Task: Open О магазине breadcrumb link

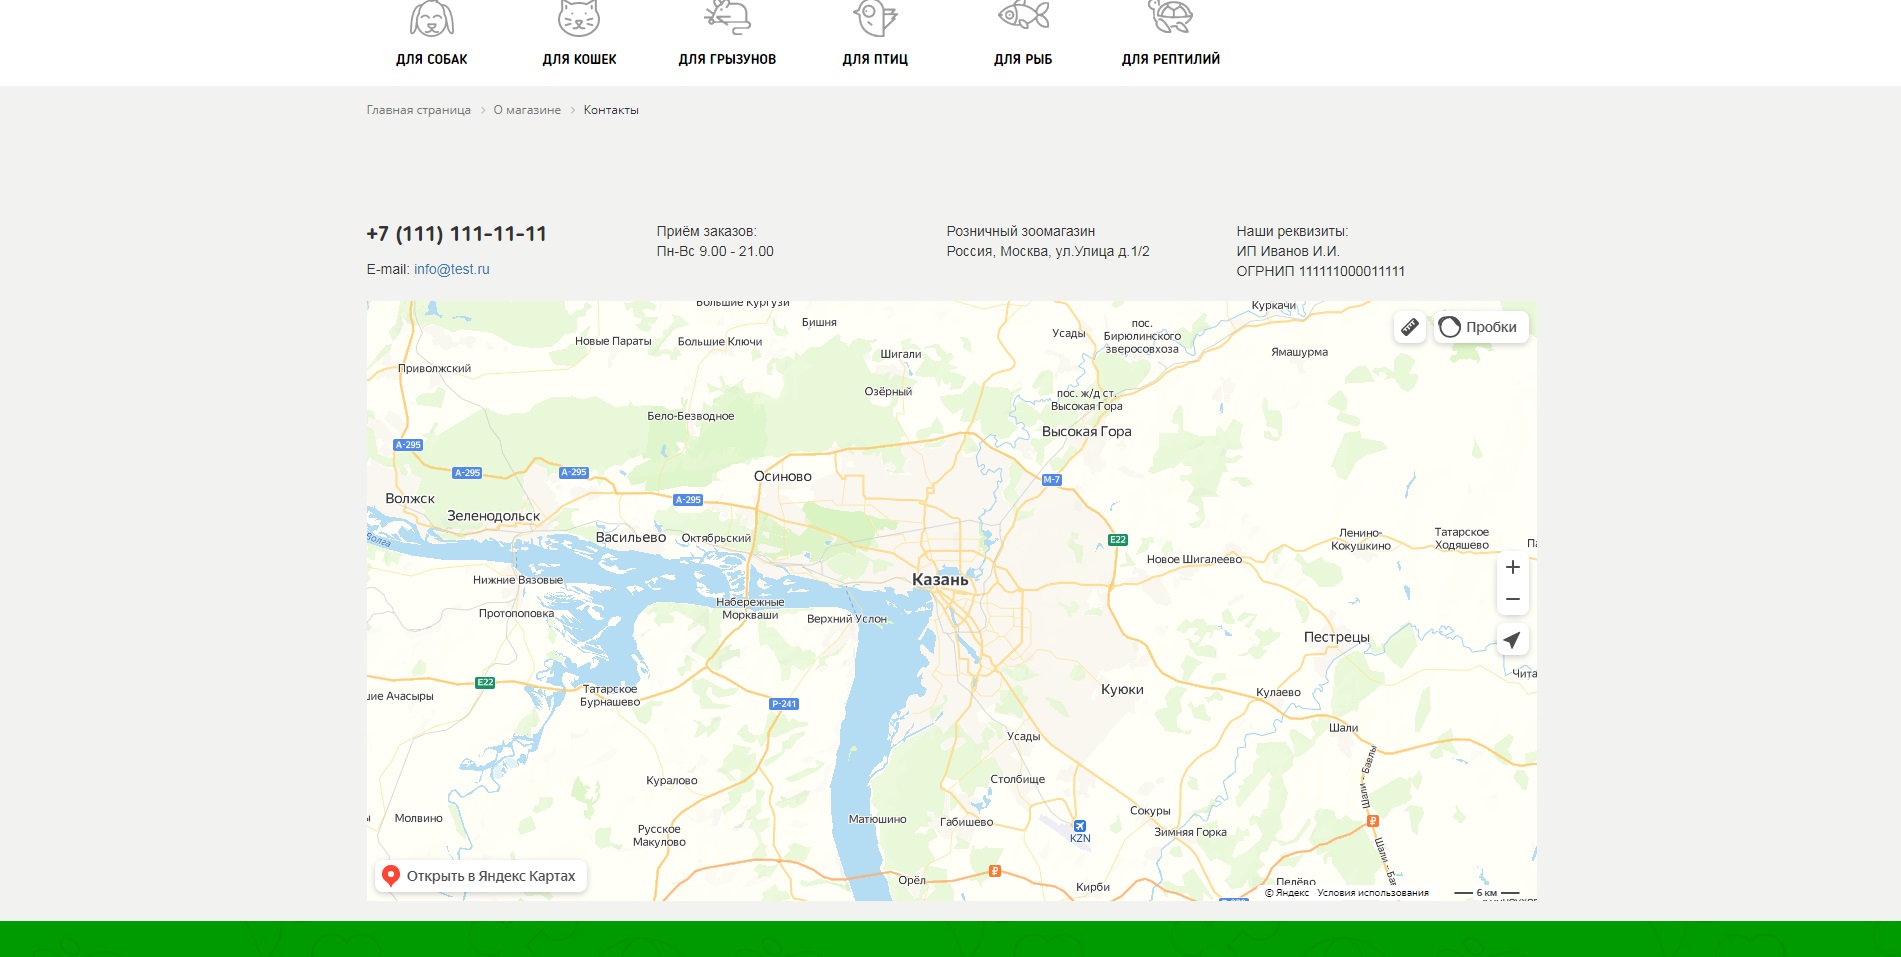Action: [526, 110]
